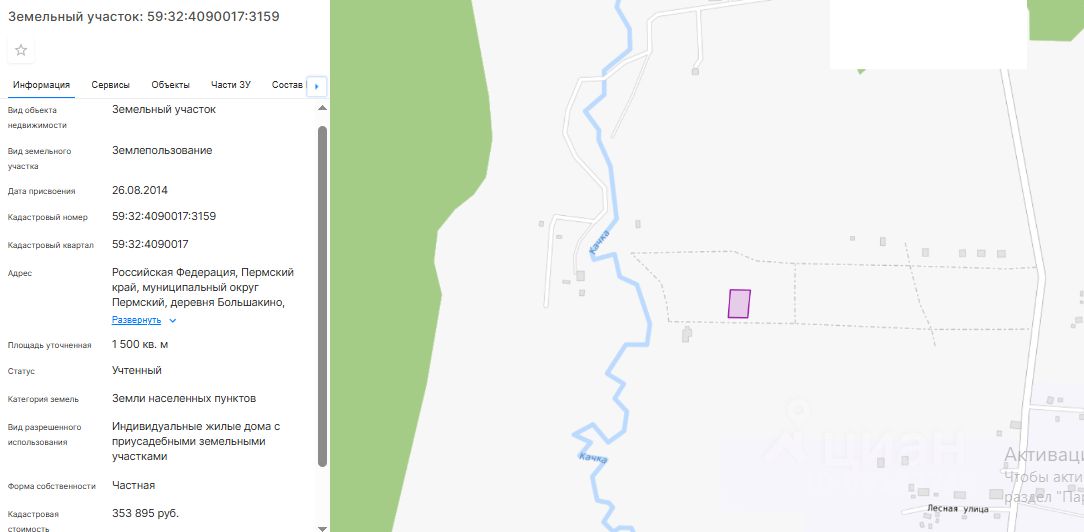Click the info panel vertical scrollbar thumb

(322, 296)
